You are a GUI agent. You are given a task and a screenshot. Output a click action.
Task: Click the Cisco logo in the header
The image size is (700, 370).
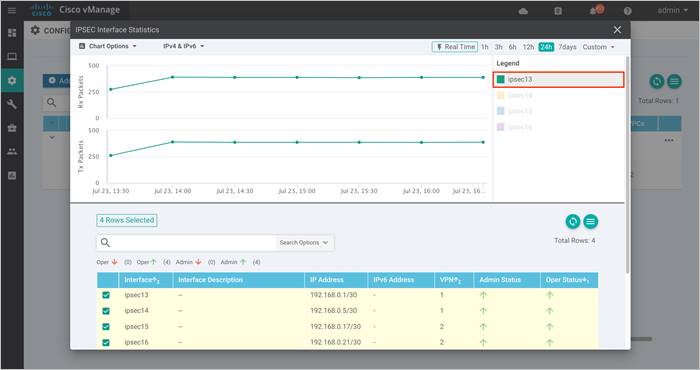(x=42, y=10)
